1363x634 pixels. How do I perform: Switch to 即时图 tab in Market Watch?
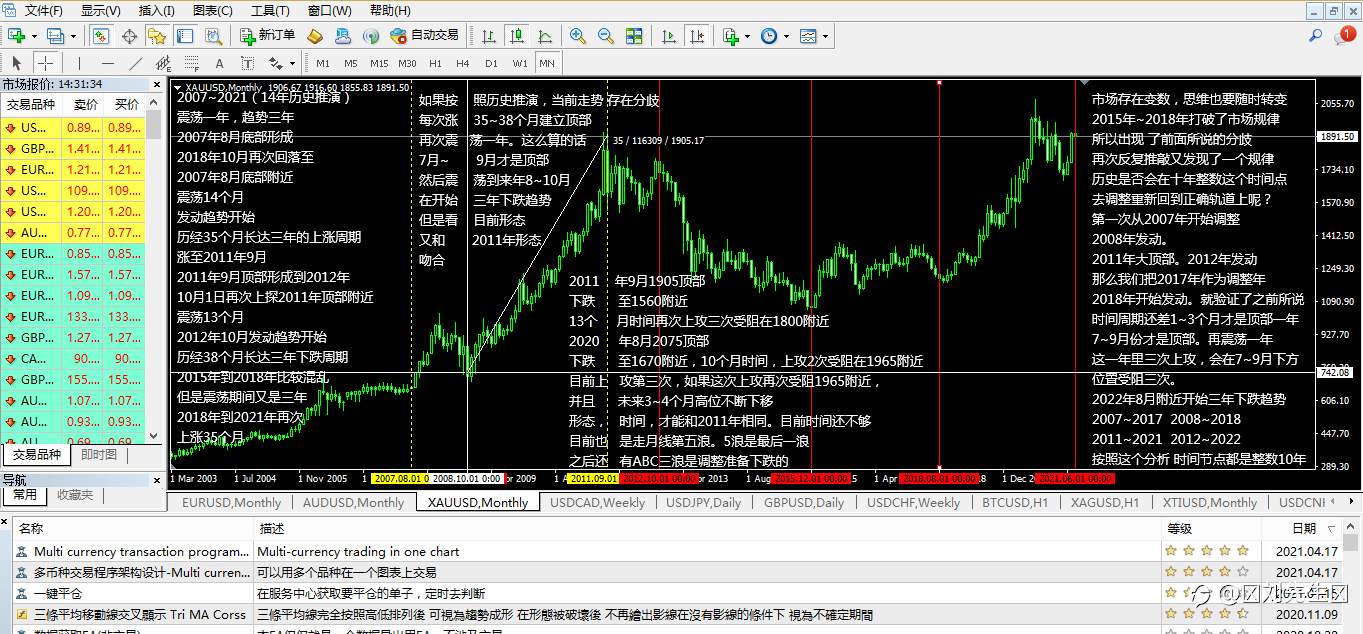[x=99, y=454]
